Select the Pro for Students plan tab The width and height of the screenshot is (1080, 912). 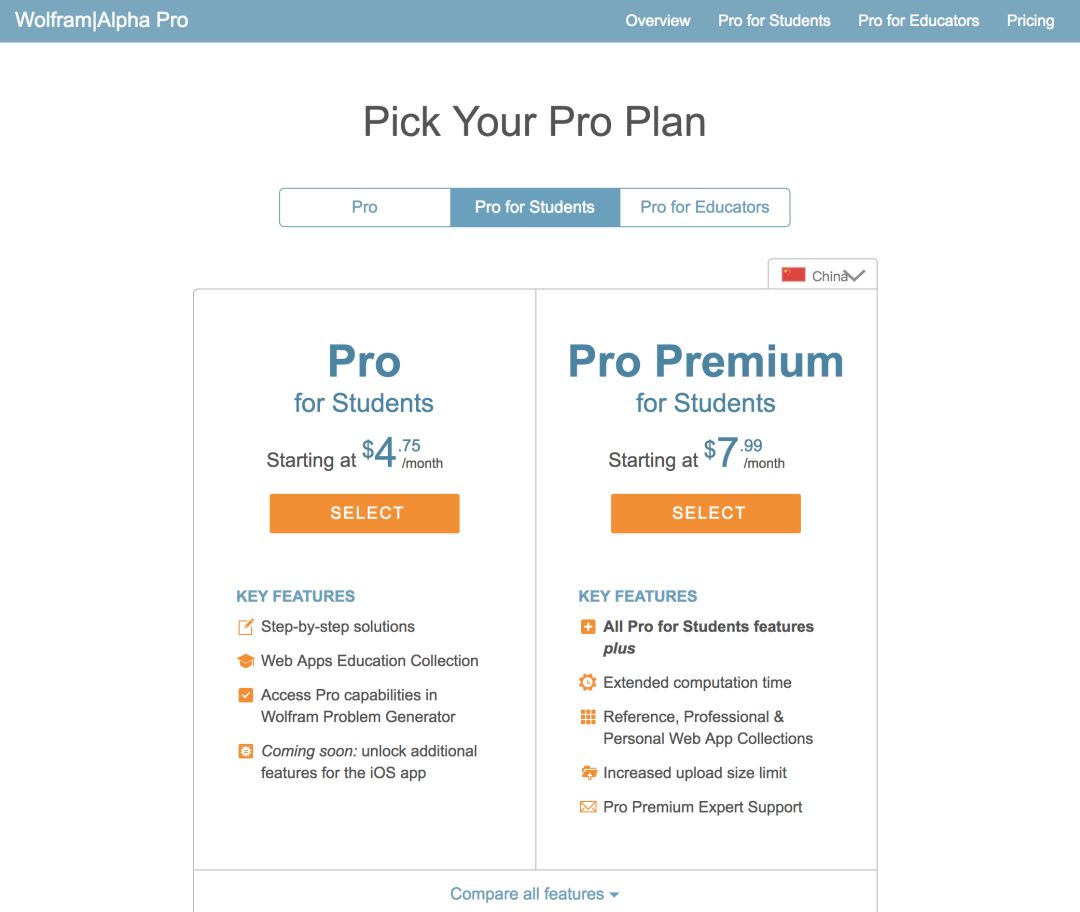pyautogui.click(x=534, y=207)
